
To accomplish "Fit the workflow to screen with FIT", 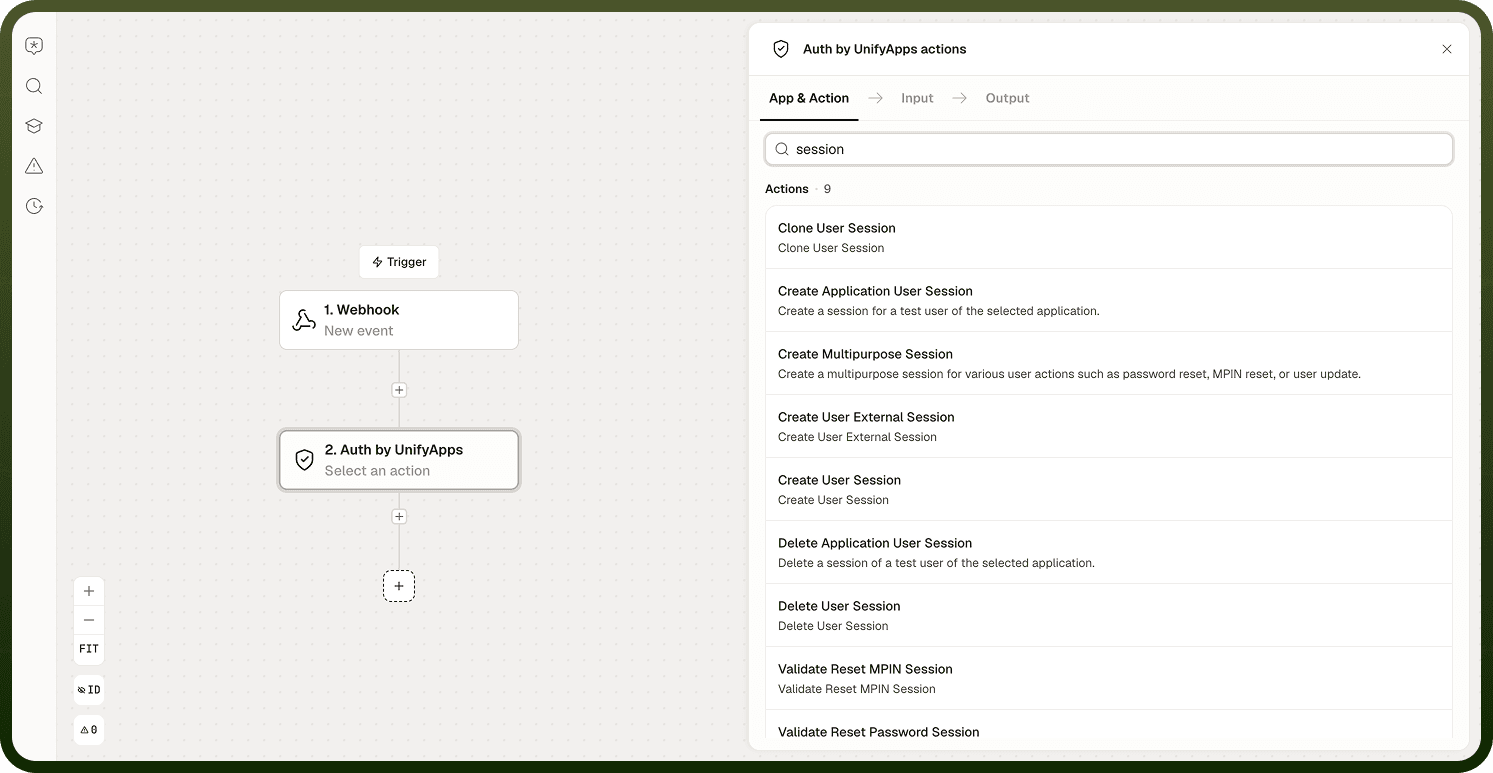I will click(x=89, y=649).
